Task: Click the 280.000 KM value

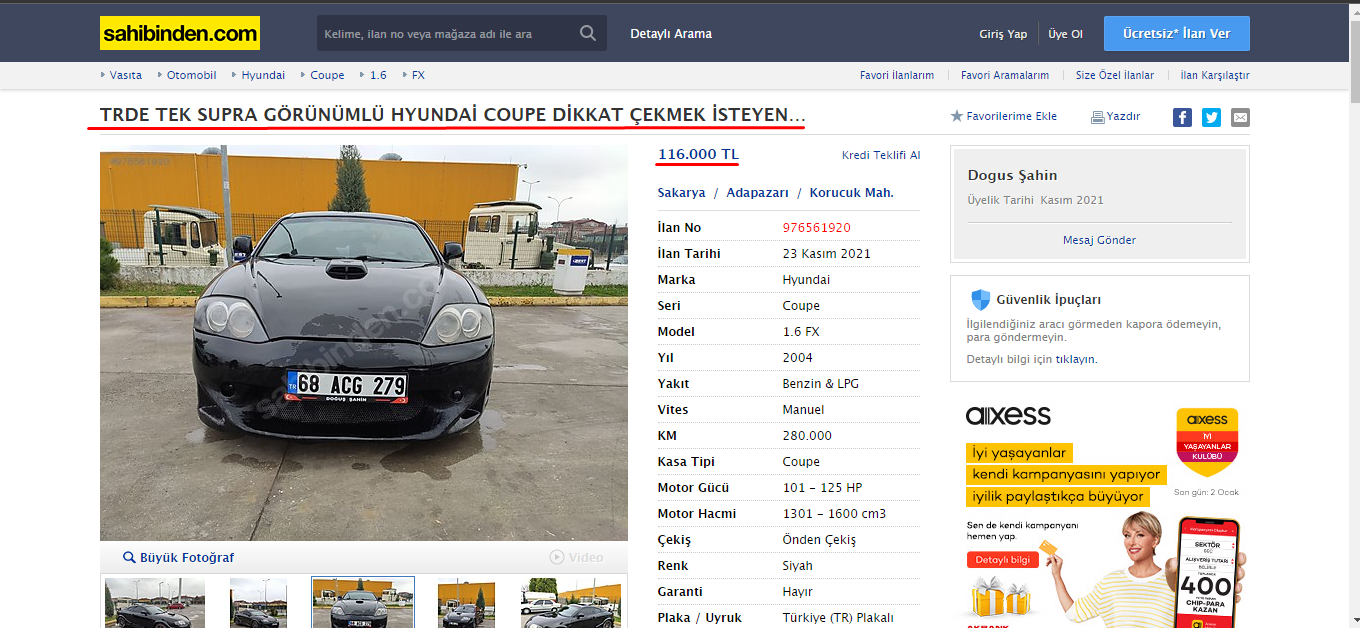Action: click(x=807, y=436)
